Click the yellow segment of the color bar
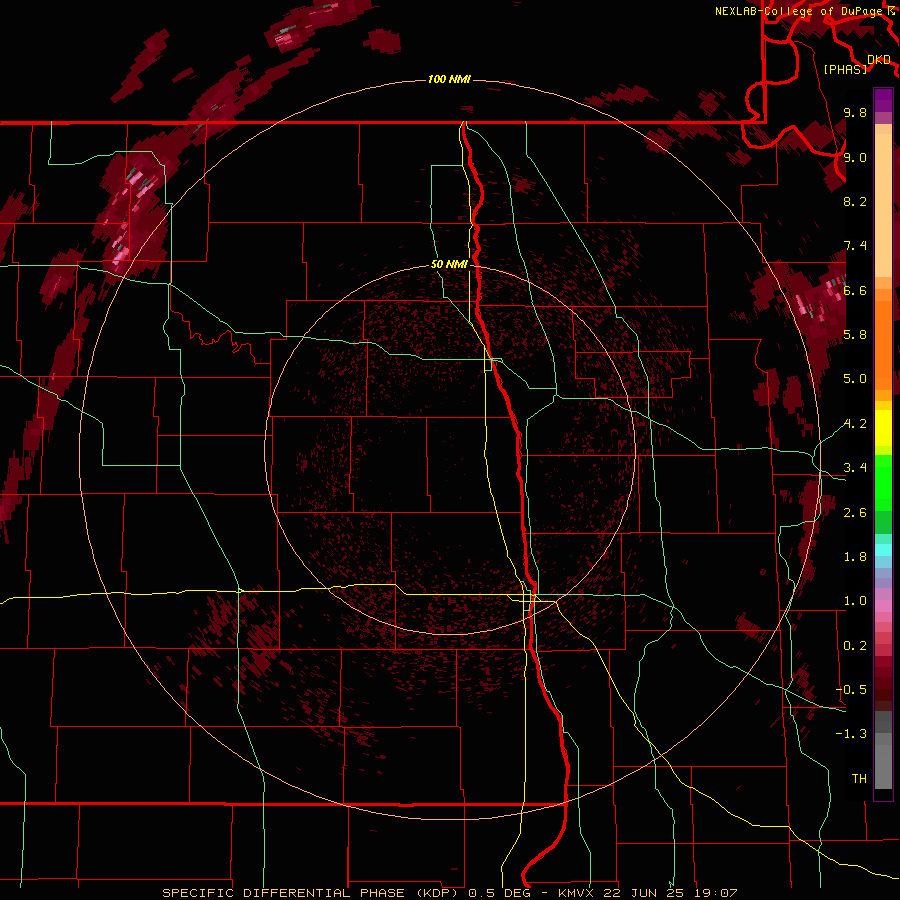Screen dimensions: 900x900 (883, 427)
